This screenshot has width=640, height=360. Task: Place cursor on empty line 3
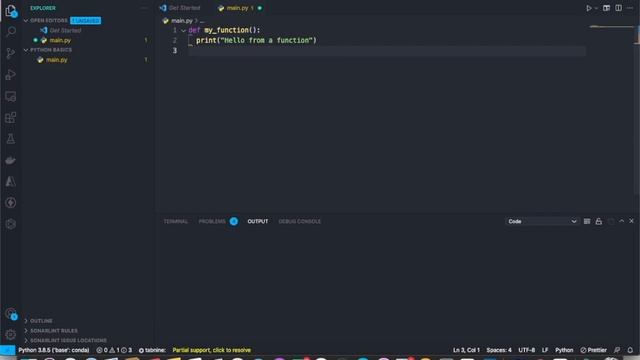point(387,51)
